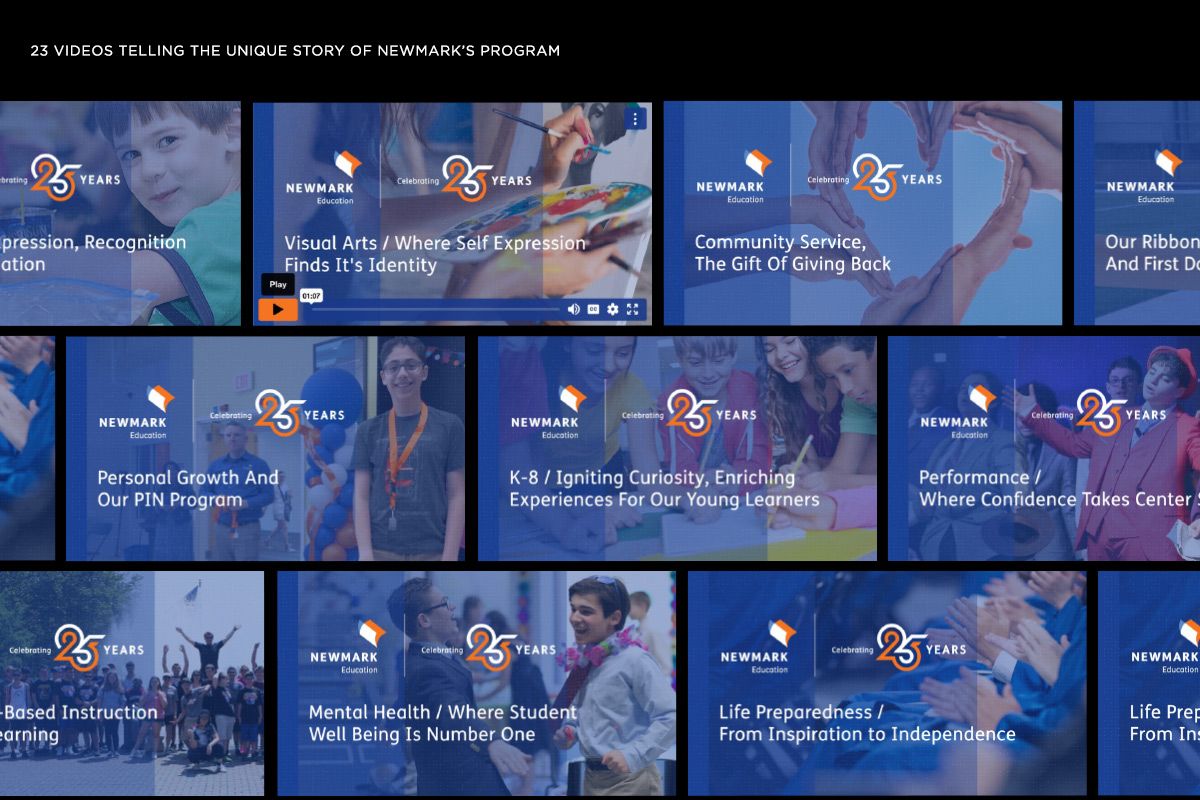Viewport: 1200px width, 800px height.
Task: Click Newmark Education logo on Community Service video
Action: tap(731, 177)
